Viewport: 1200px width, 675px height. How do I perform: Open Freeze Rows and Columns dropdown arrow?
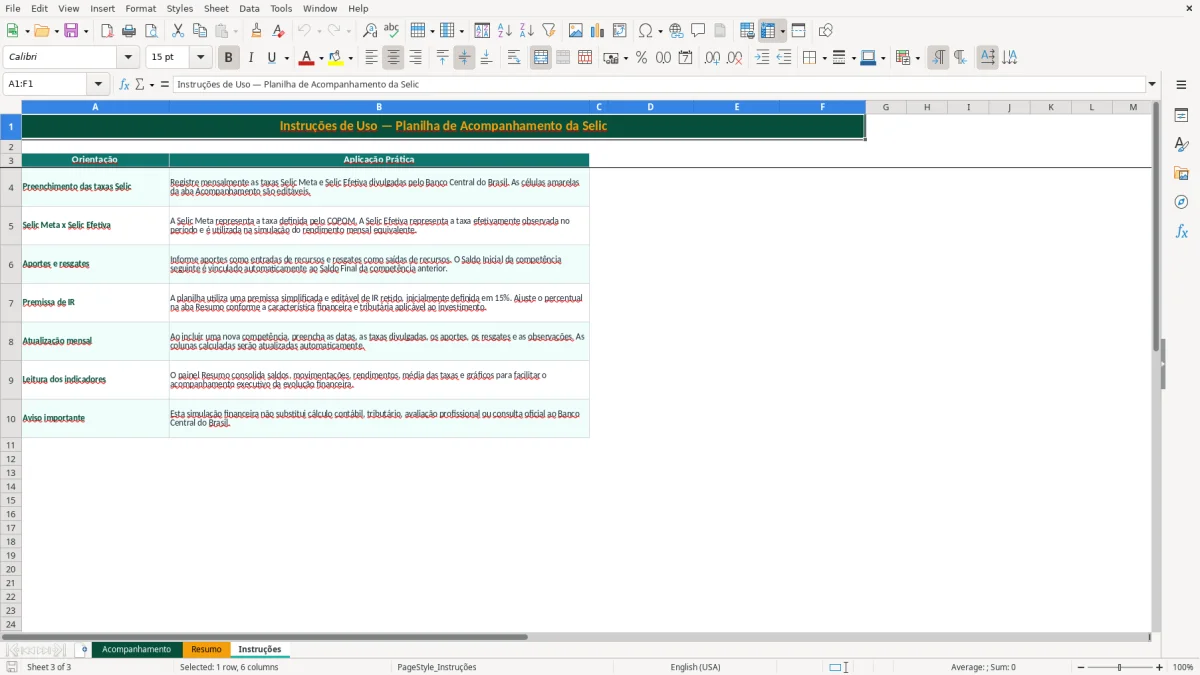(783, 32)
